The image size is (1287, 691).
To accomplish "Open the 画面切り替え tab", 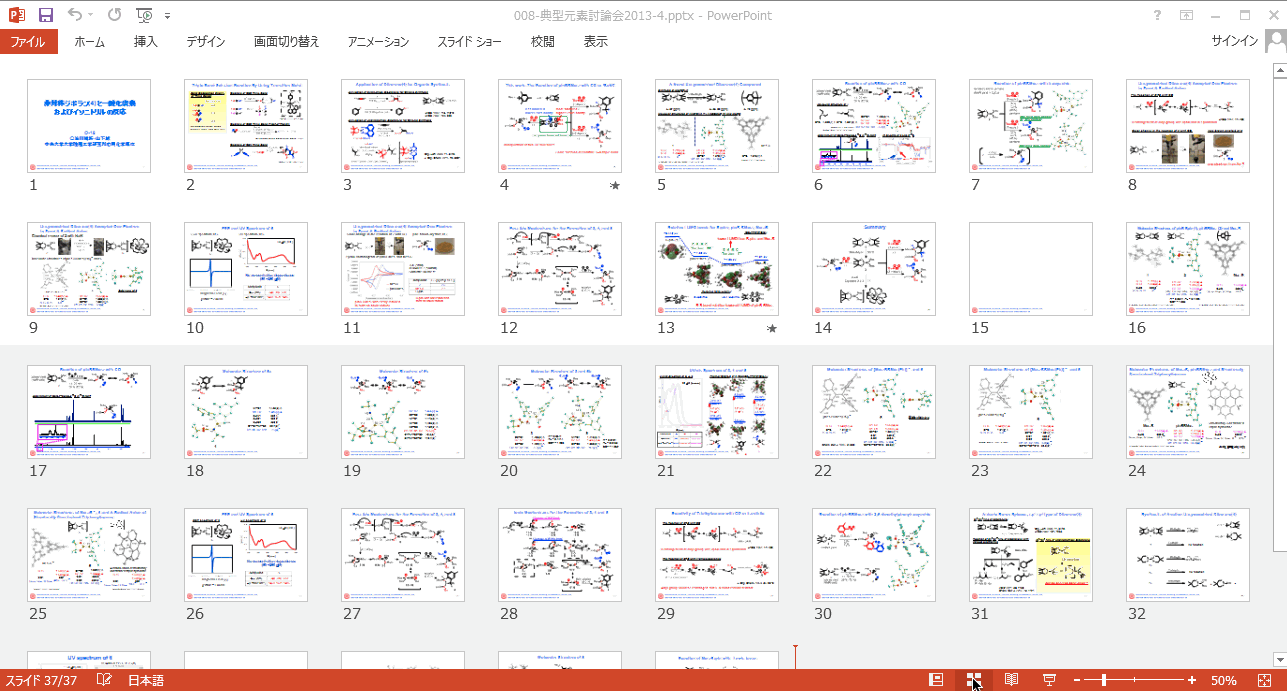I will click(286, 42).
